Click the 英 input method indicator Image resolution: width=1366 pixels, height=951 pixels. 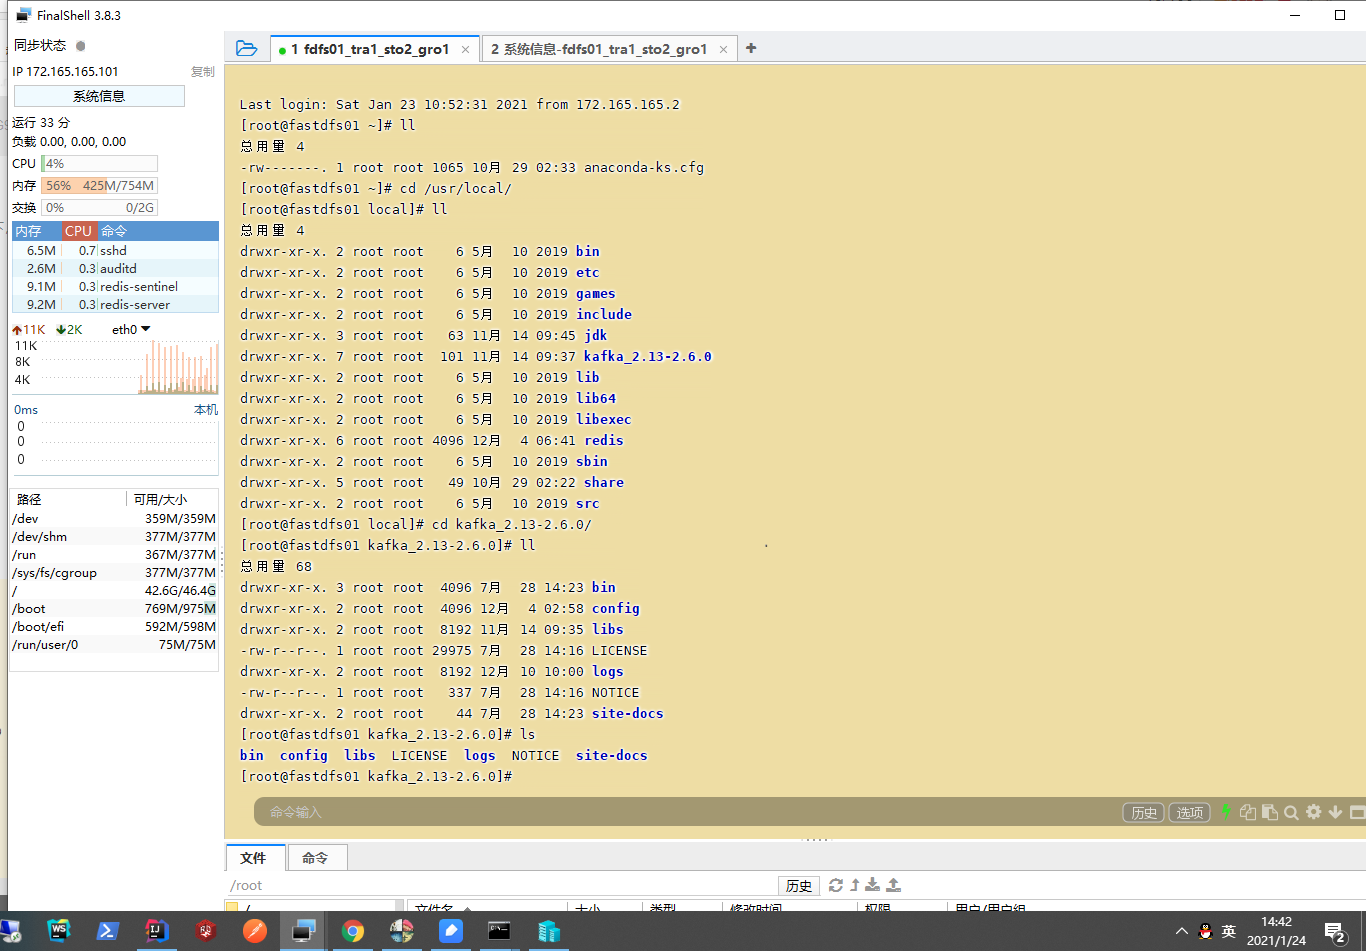1229,931
